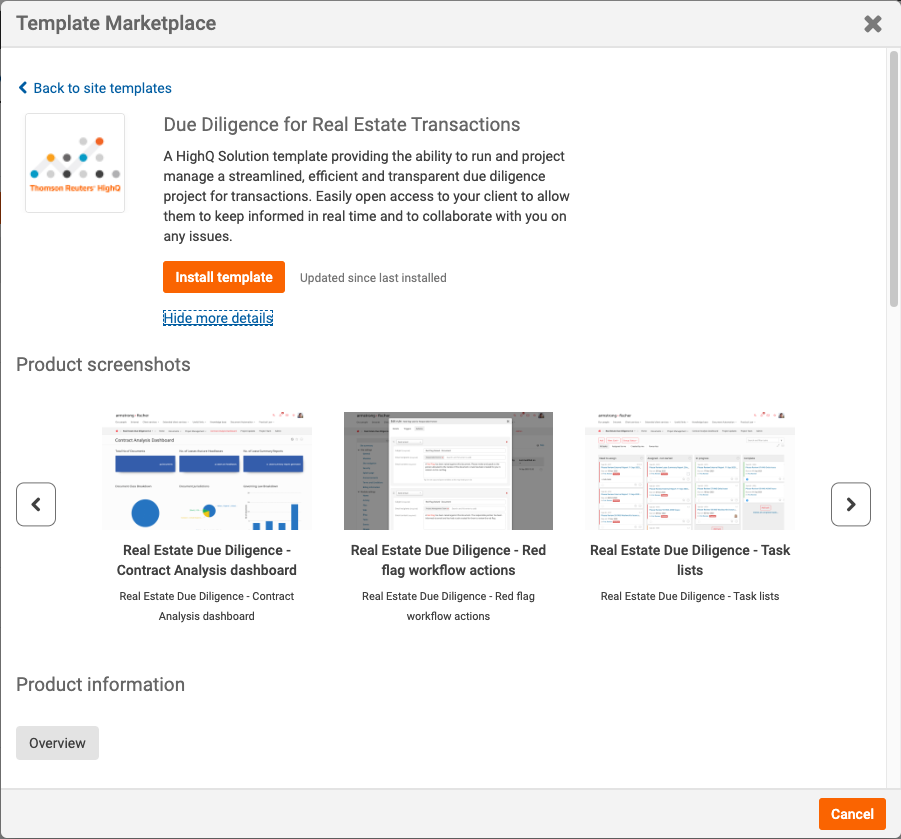901x839 pixels.
Task: Click the Updated since last installed label
Action: pos(373,278)
